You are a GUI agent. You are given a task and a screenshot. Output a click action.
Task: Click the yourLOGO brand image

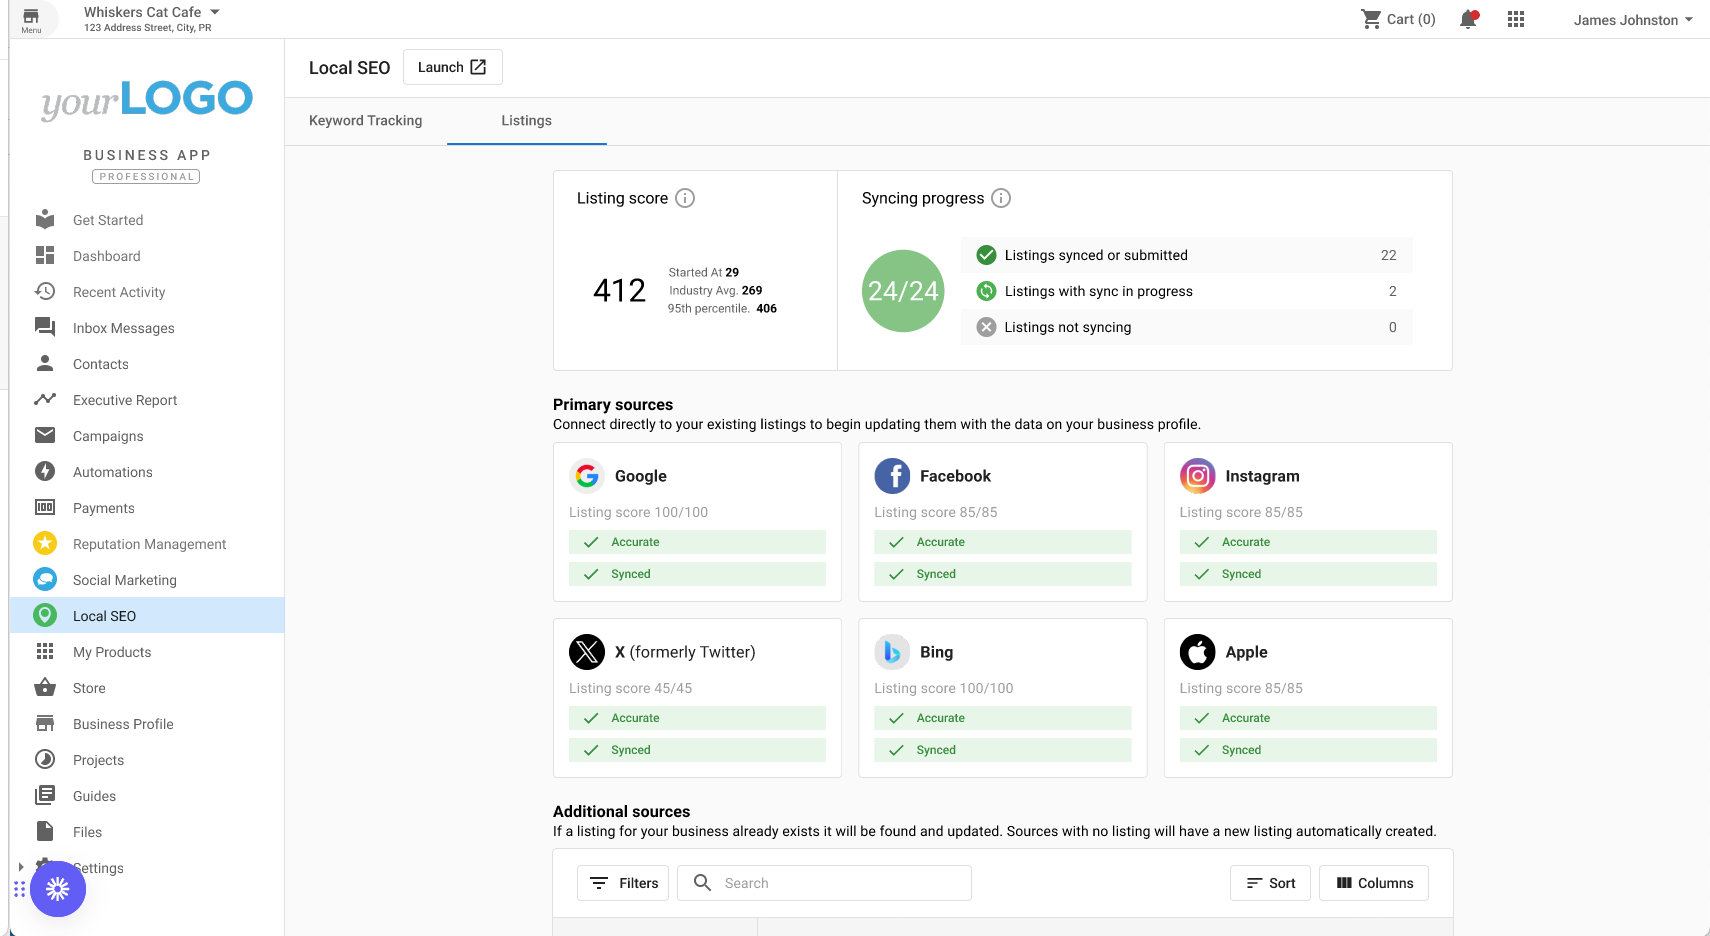(x=147, y=99)
